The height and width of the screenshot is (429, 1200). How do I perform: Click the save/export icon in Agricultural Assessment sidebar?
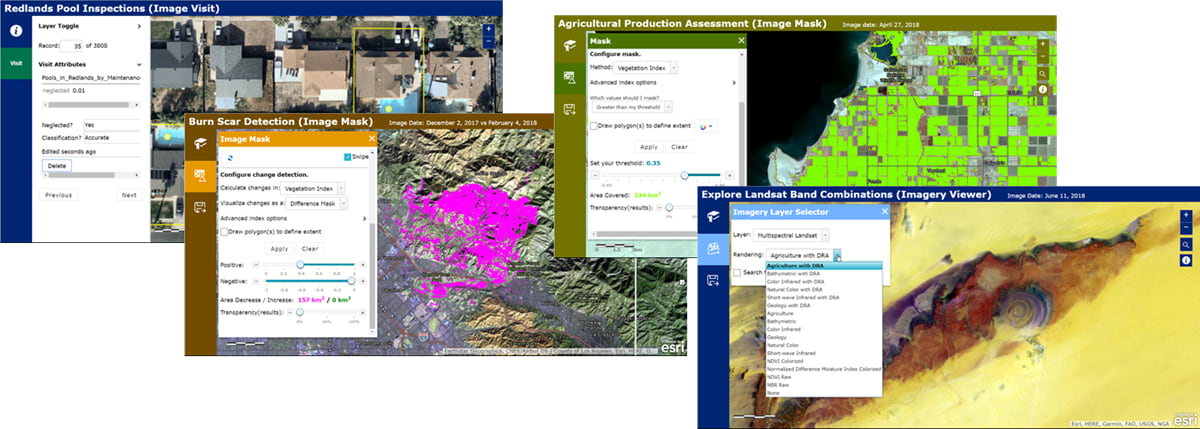point(569,108)
